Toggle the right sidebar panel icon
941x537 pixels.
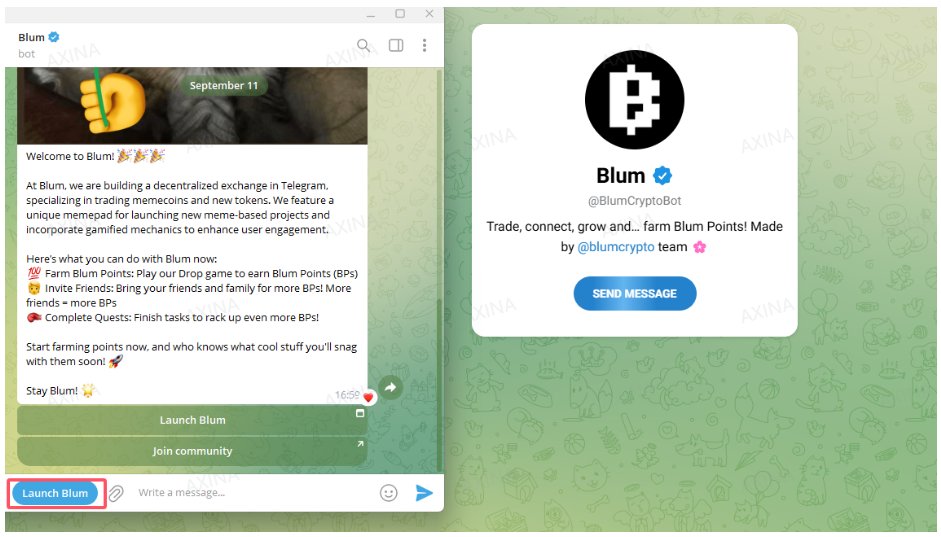pyautogui.click(x=396, y=45)
